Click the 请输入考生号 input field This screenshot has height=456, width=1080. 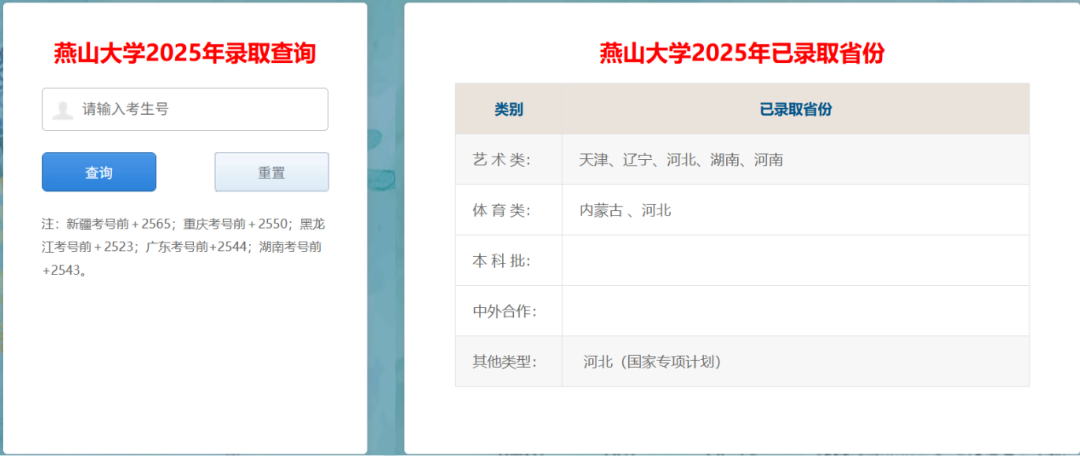[185, 109]
